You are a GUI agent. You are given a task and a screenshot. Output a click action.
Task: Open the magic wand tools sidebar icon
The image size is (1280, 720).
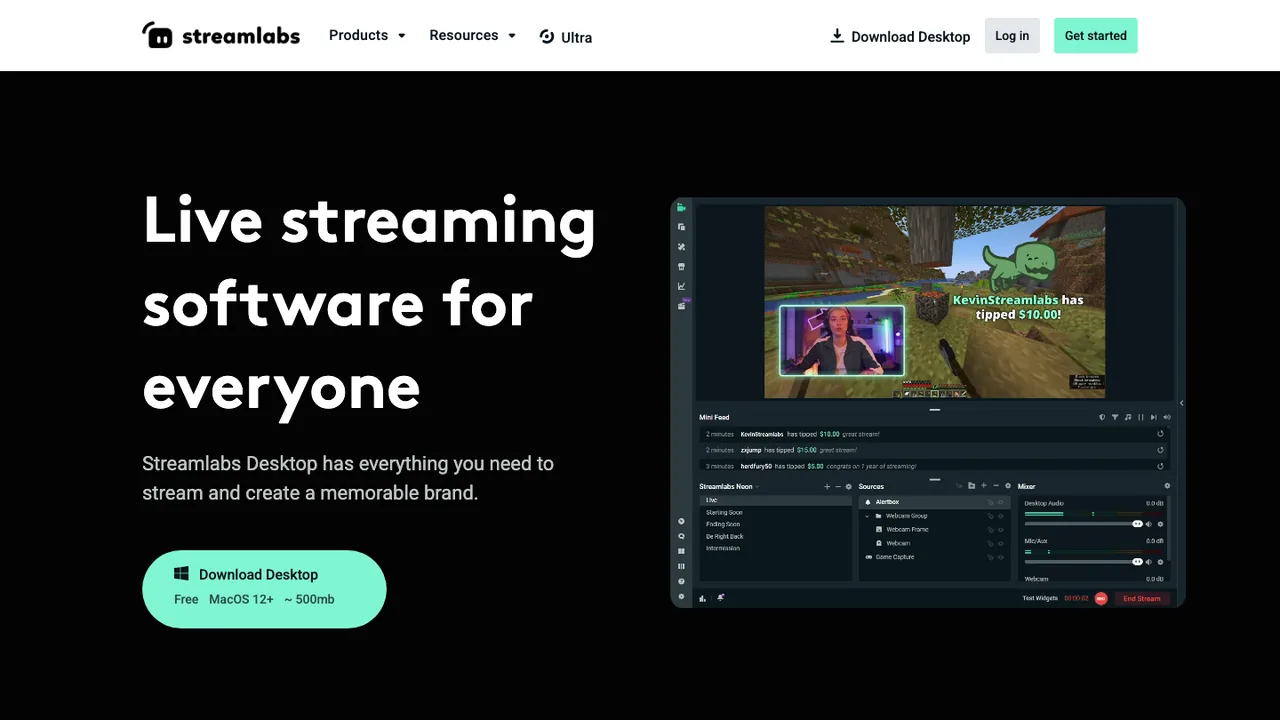pyautogui.click(x=681, y=247)
